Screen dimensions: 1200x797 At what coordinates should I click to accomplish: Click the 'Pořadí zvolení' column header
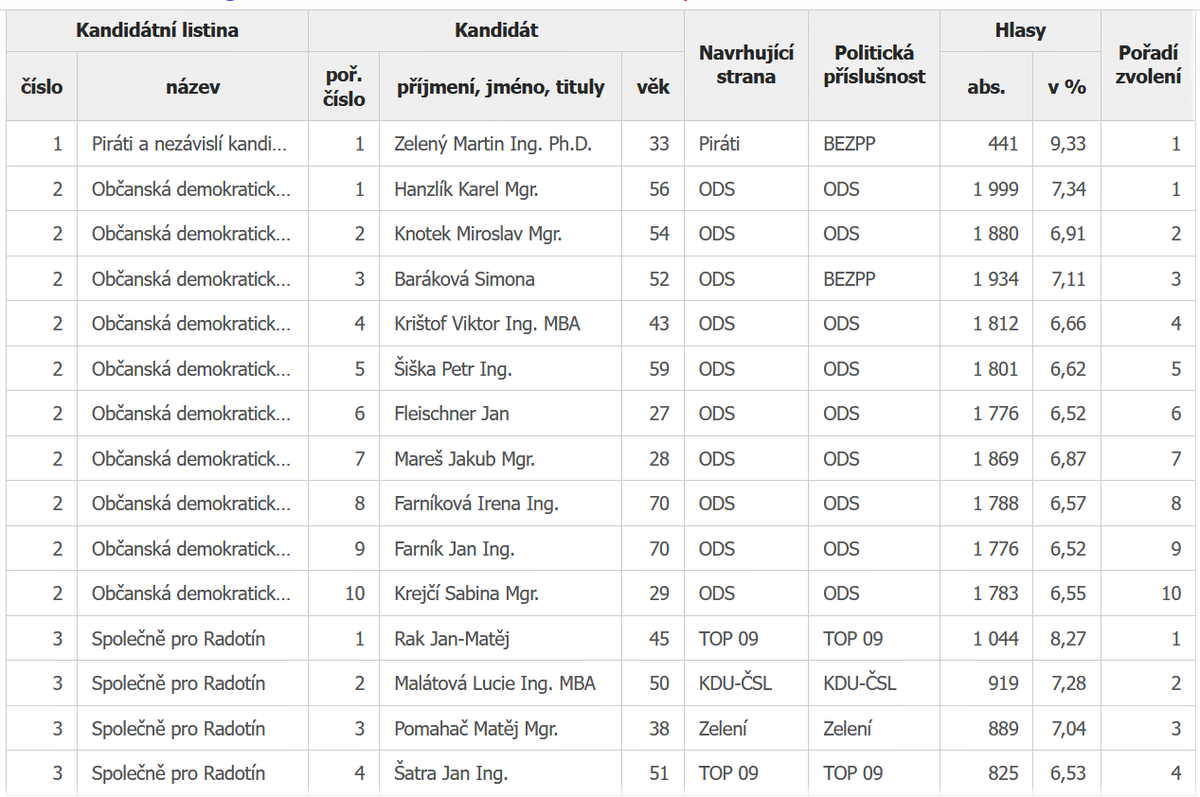coord(1148,65)
